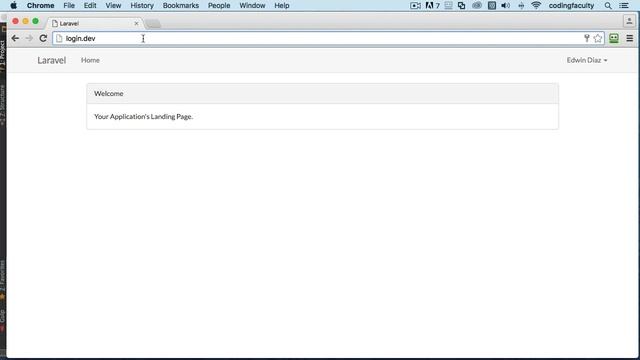Click the Creative Cloud icon in menu bar
The height and width of the screenshot is (360, 640).
coord(476,6)
